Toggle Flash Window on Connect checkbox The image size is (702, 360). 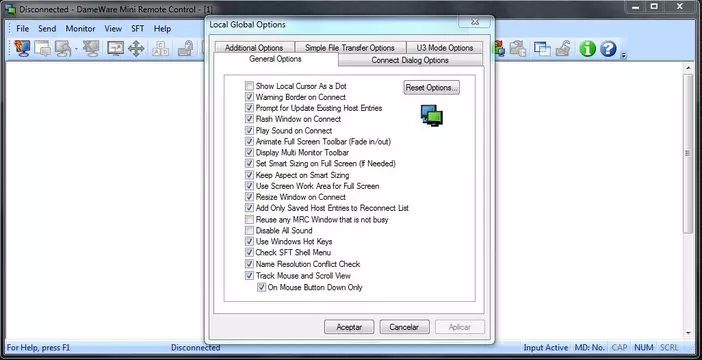[249, 119]
